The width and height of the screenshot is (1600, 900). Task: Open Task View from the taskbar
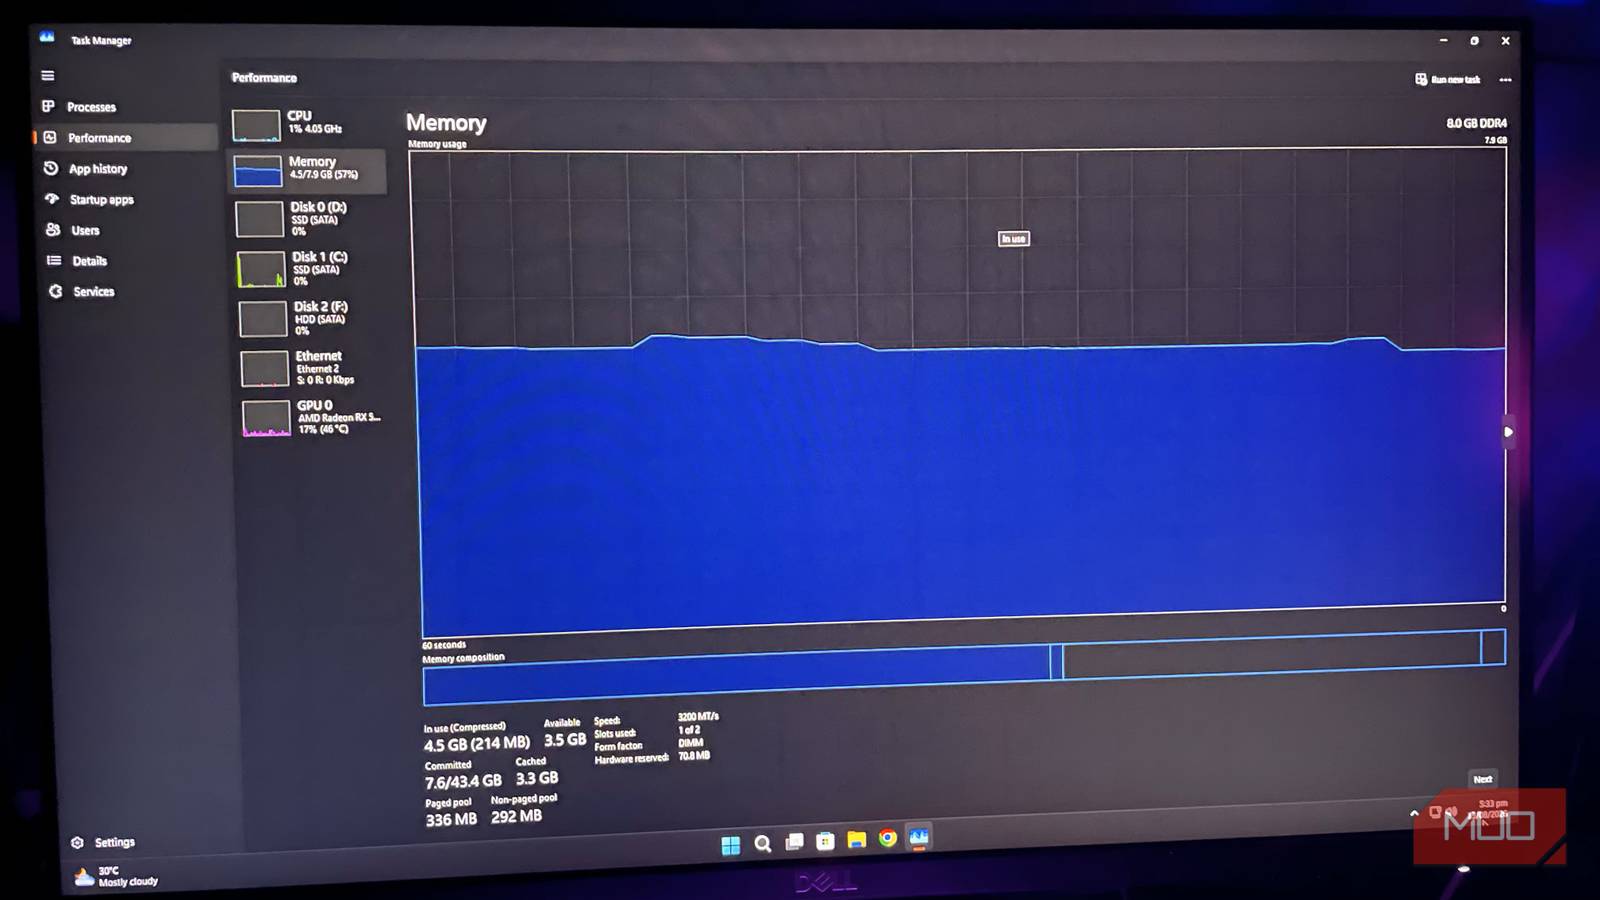pyautogui.click(x=794, y=842)
